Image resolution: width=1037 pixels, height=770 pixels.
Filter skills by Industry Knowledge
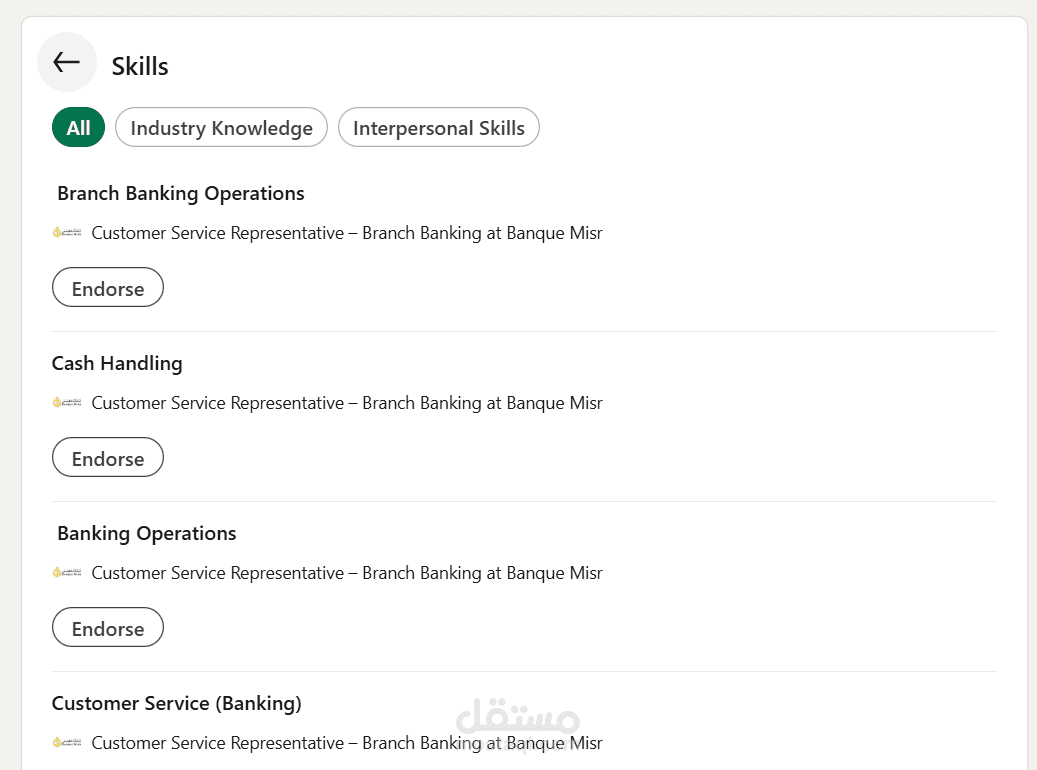(221, 128)
